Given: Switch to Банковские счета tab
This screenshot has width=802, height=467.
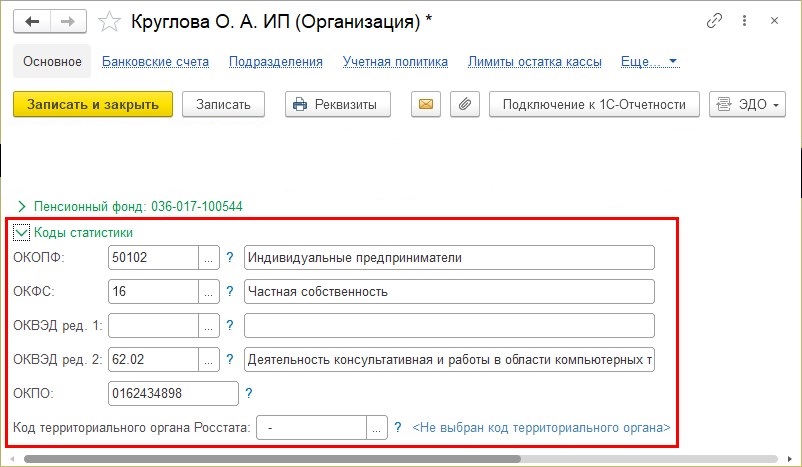Looking at the screenshot, I should [x=155, y=61].
